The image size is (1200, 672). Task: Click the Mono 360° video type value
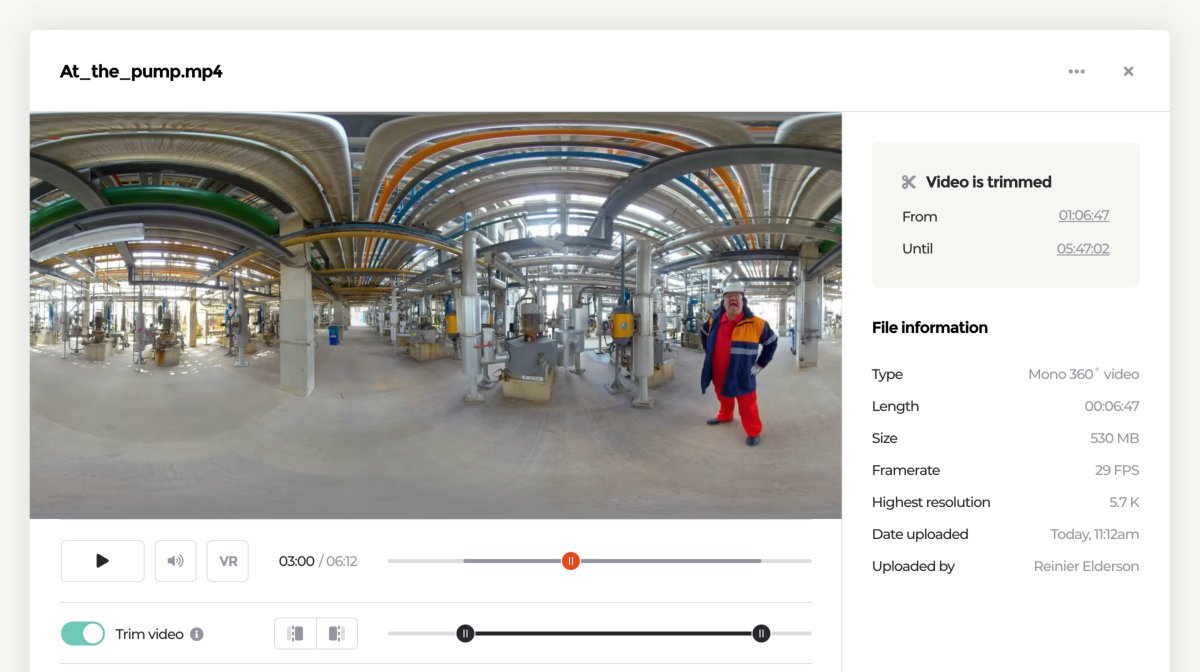coord(1085,374)
